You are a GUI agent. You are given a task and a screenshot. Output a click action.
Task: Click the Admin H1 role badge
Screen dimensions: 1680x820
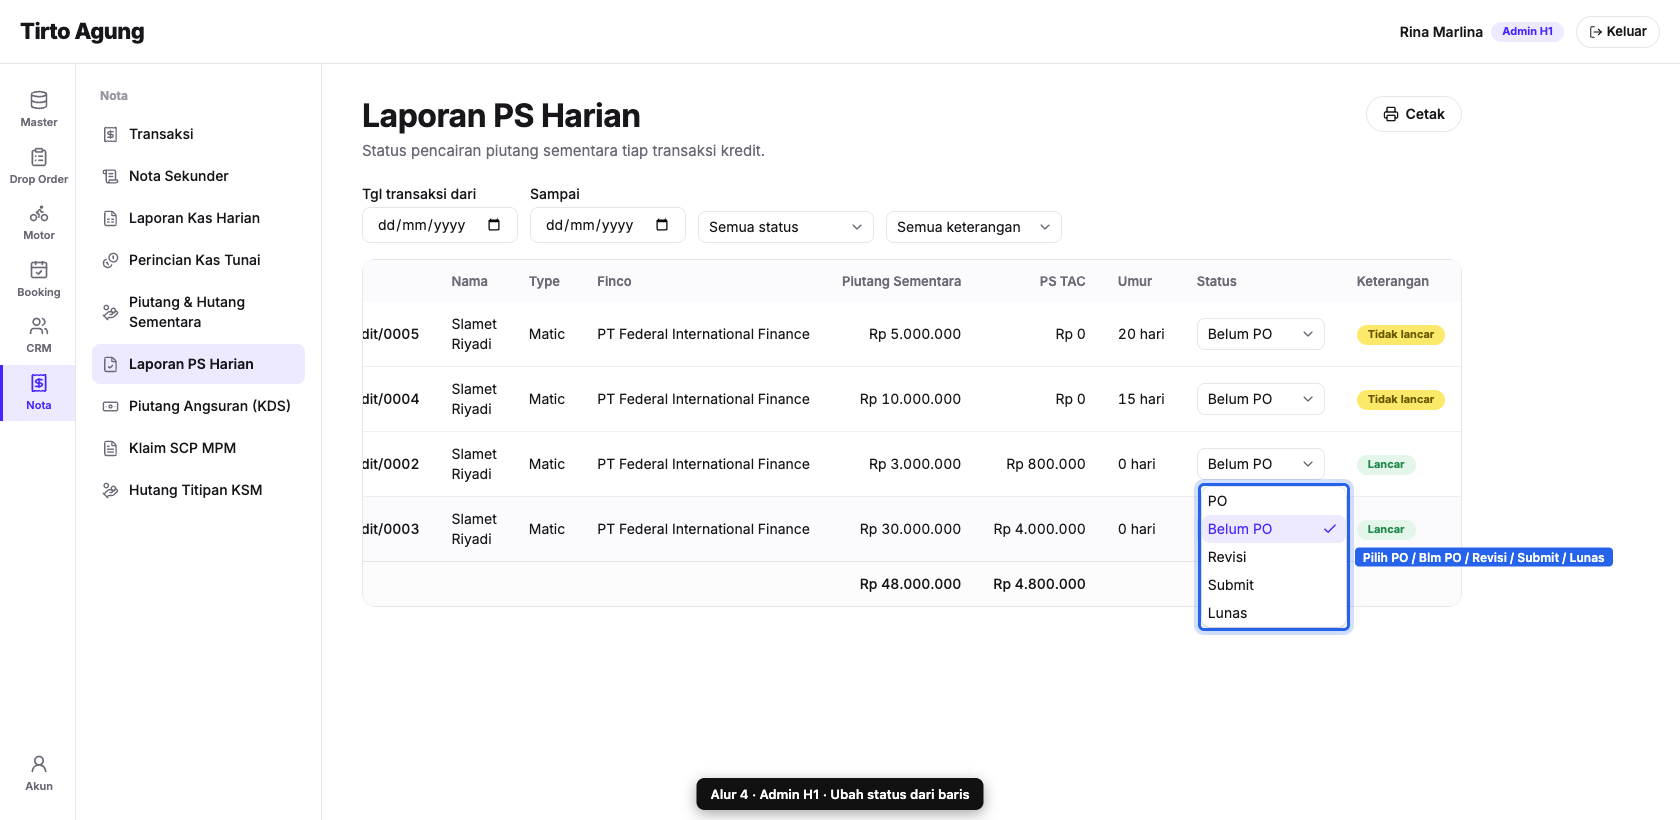click(1527, 32)
